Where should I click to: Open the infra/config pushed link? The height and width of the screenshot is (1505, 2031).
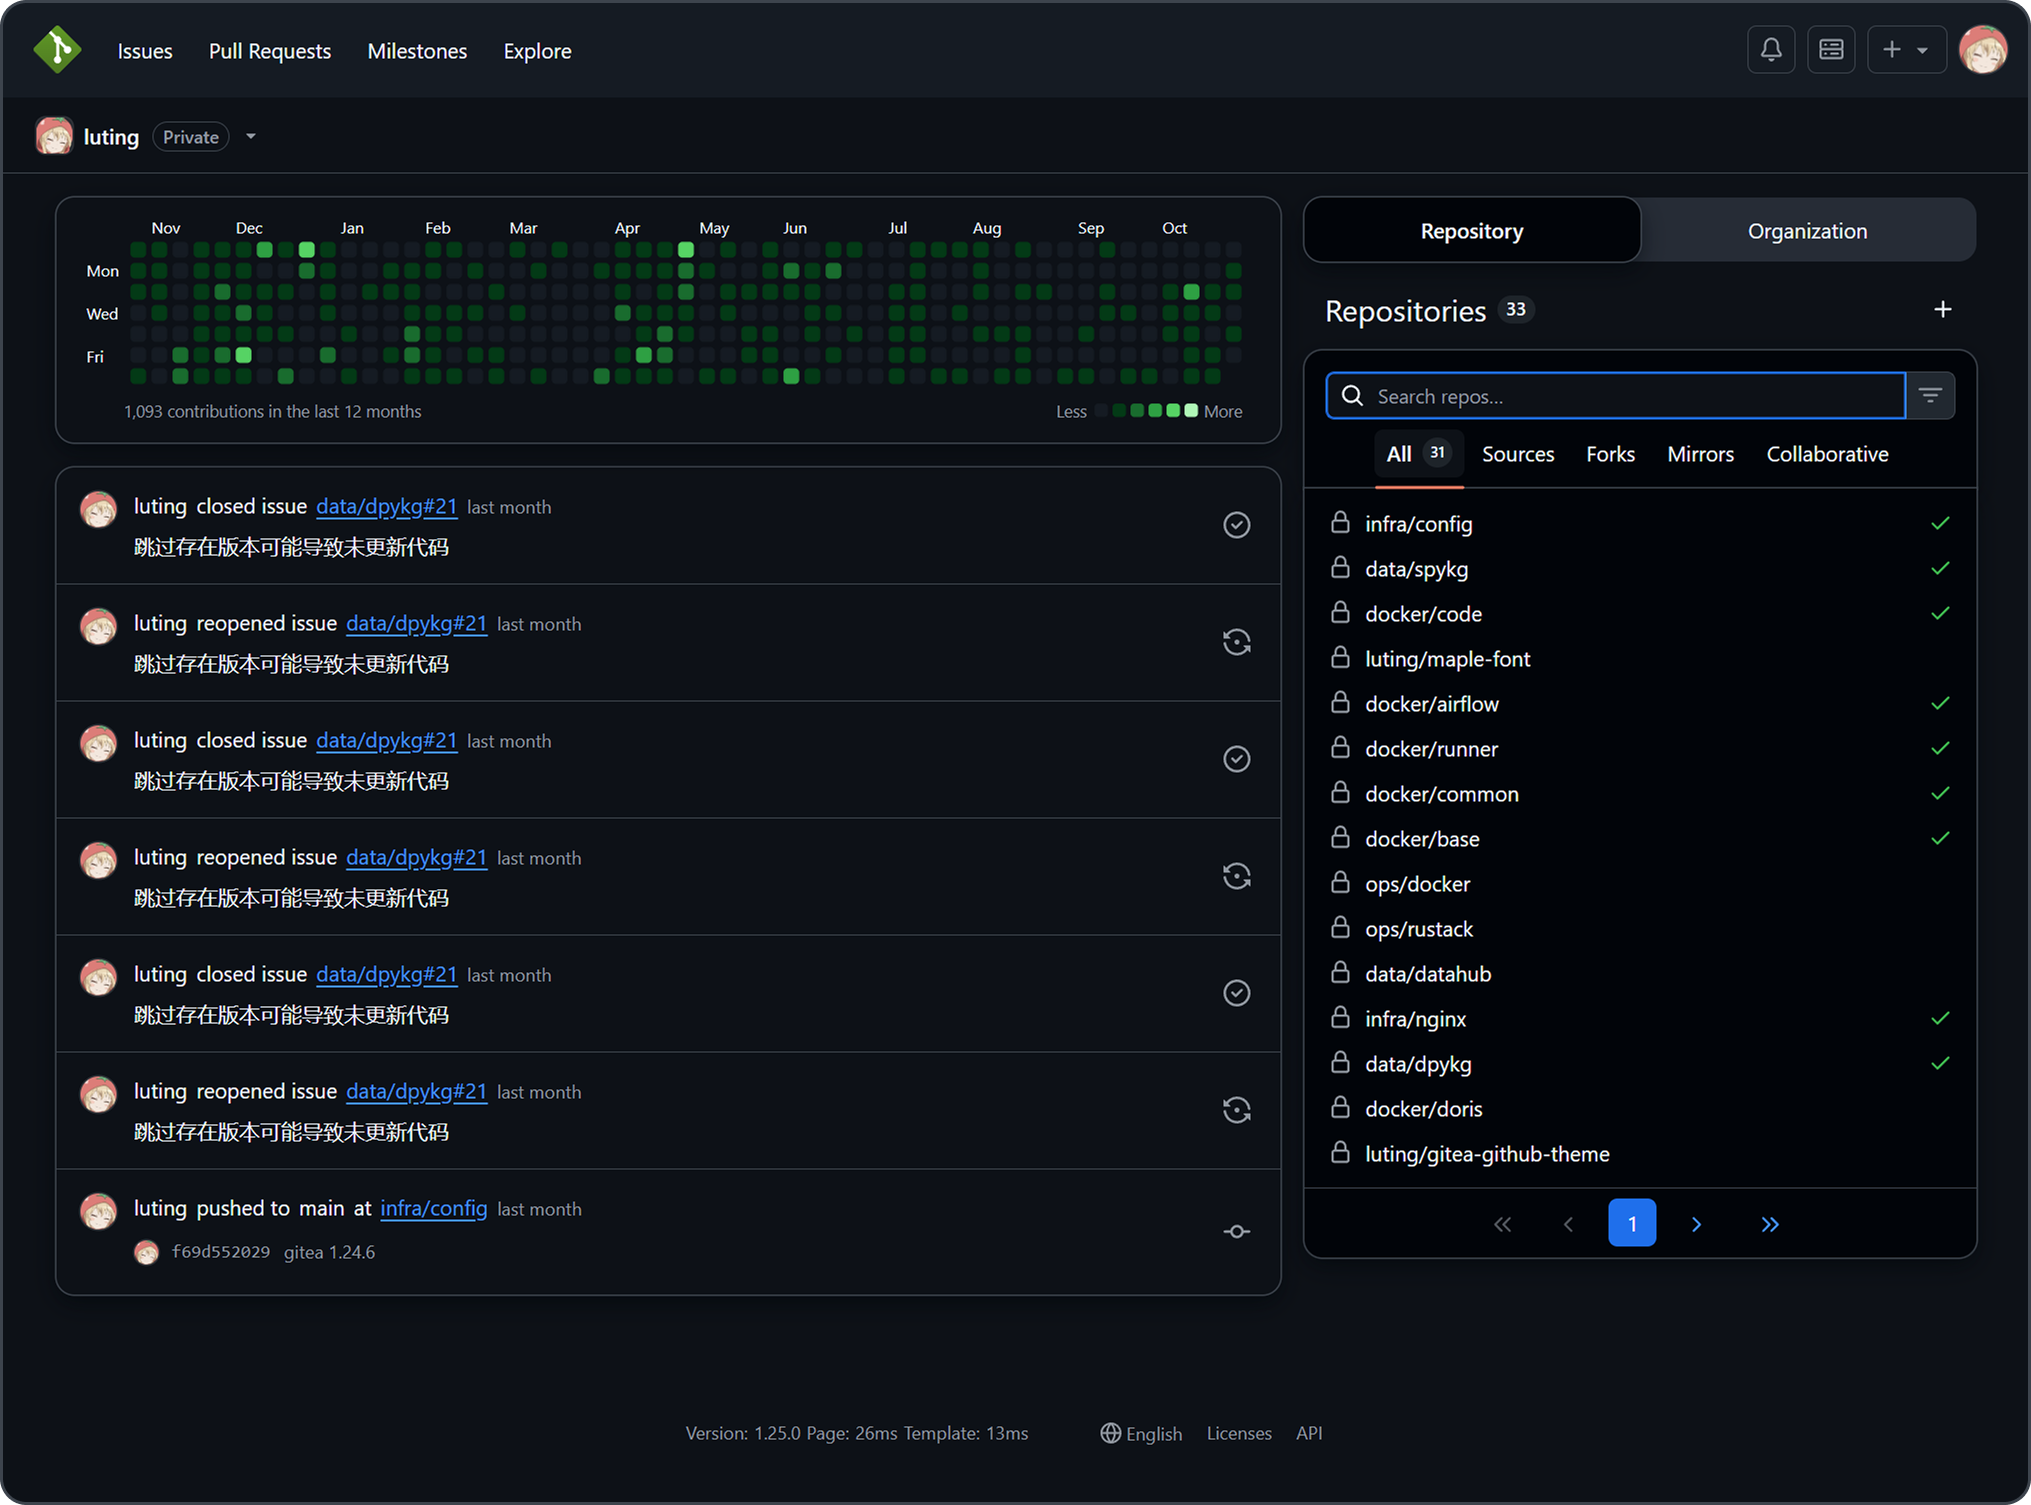pyautogui.click(x=433, y=1208)
